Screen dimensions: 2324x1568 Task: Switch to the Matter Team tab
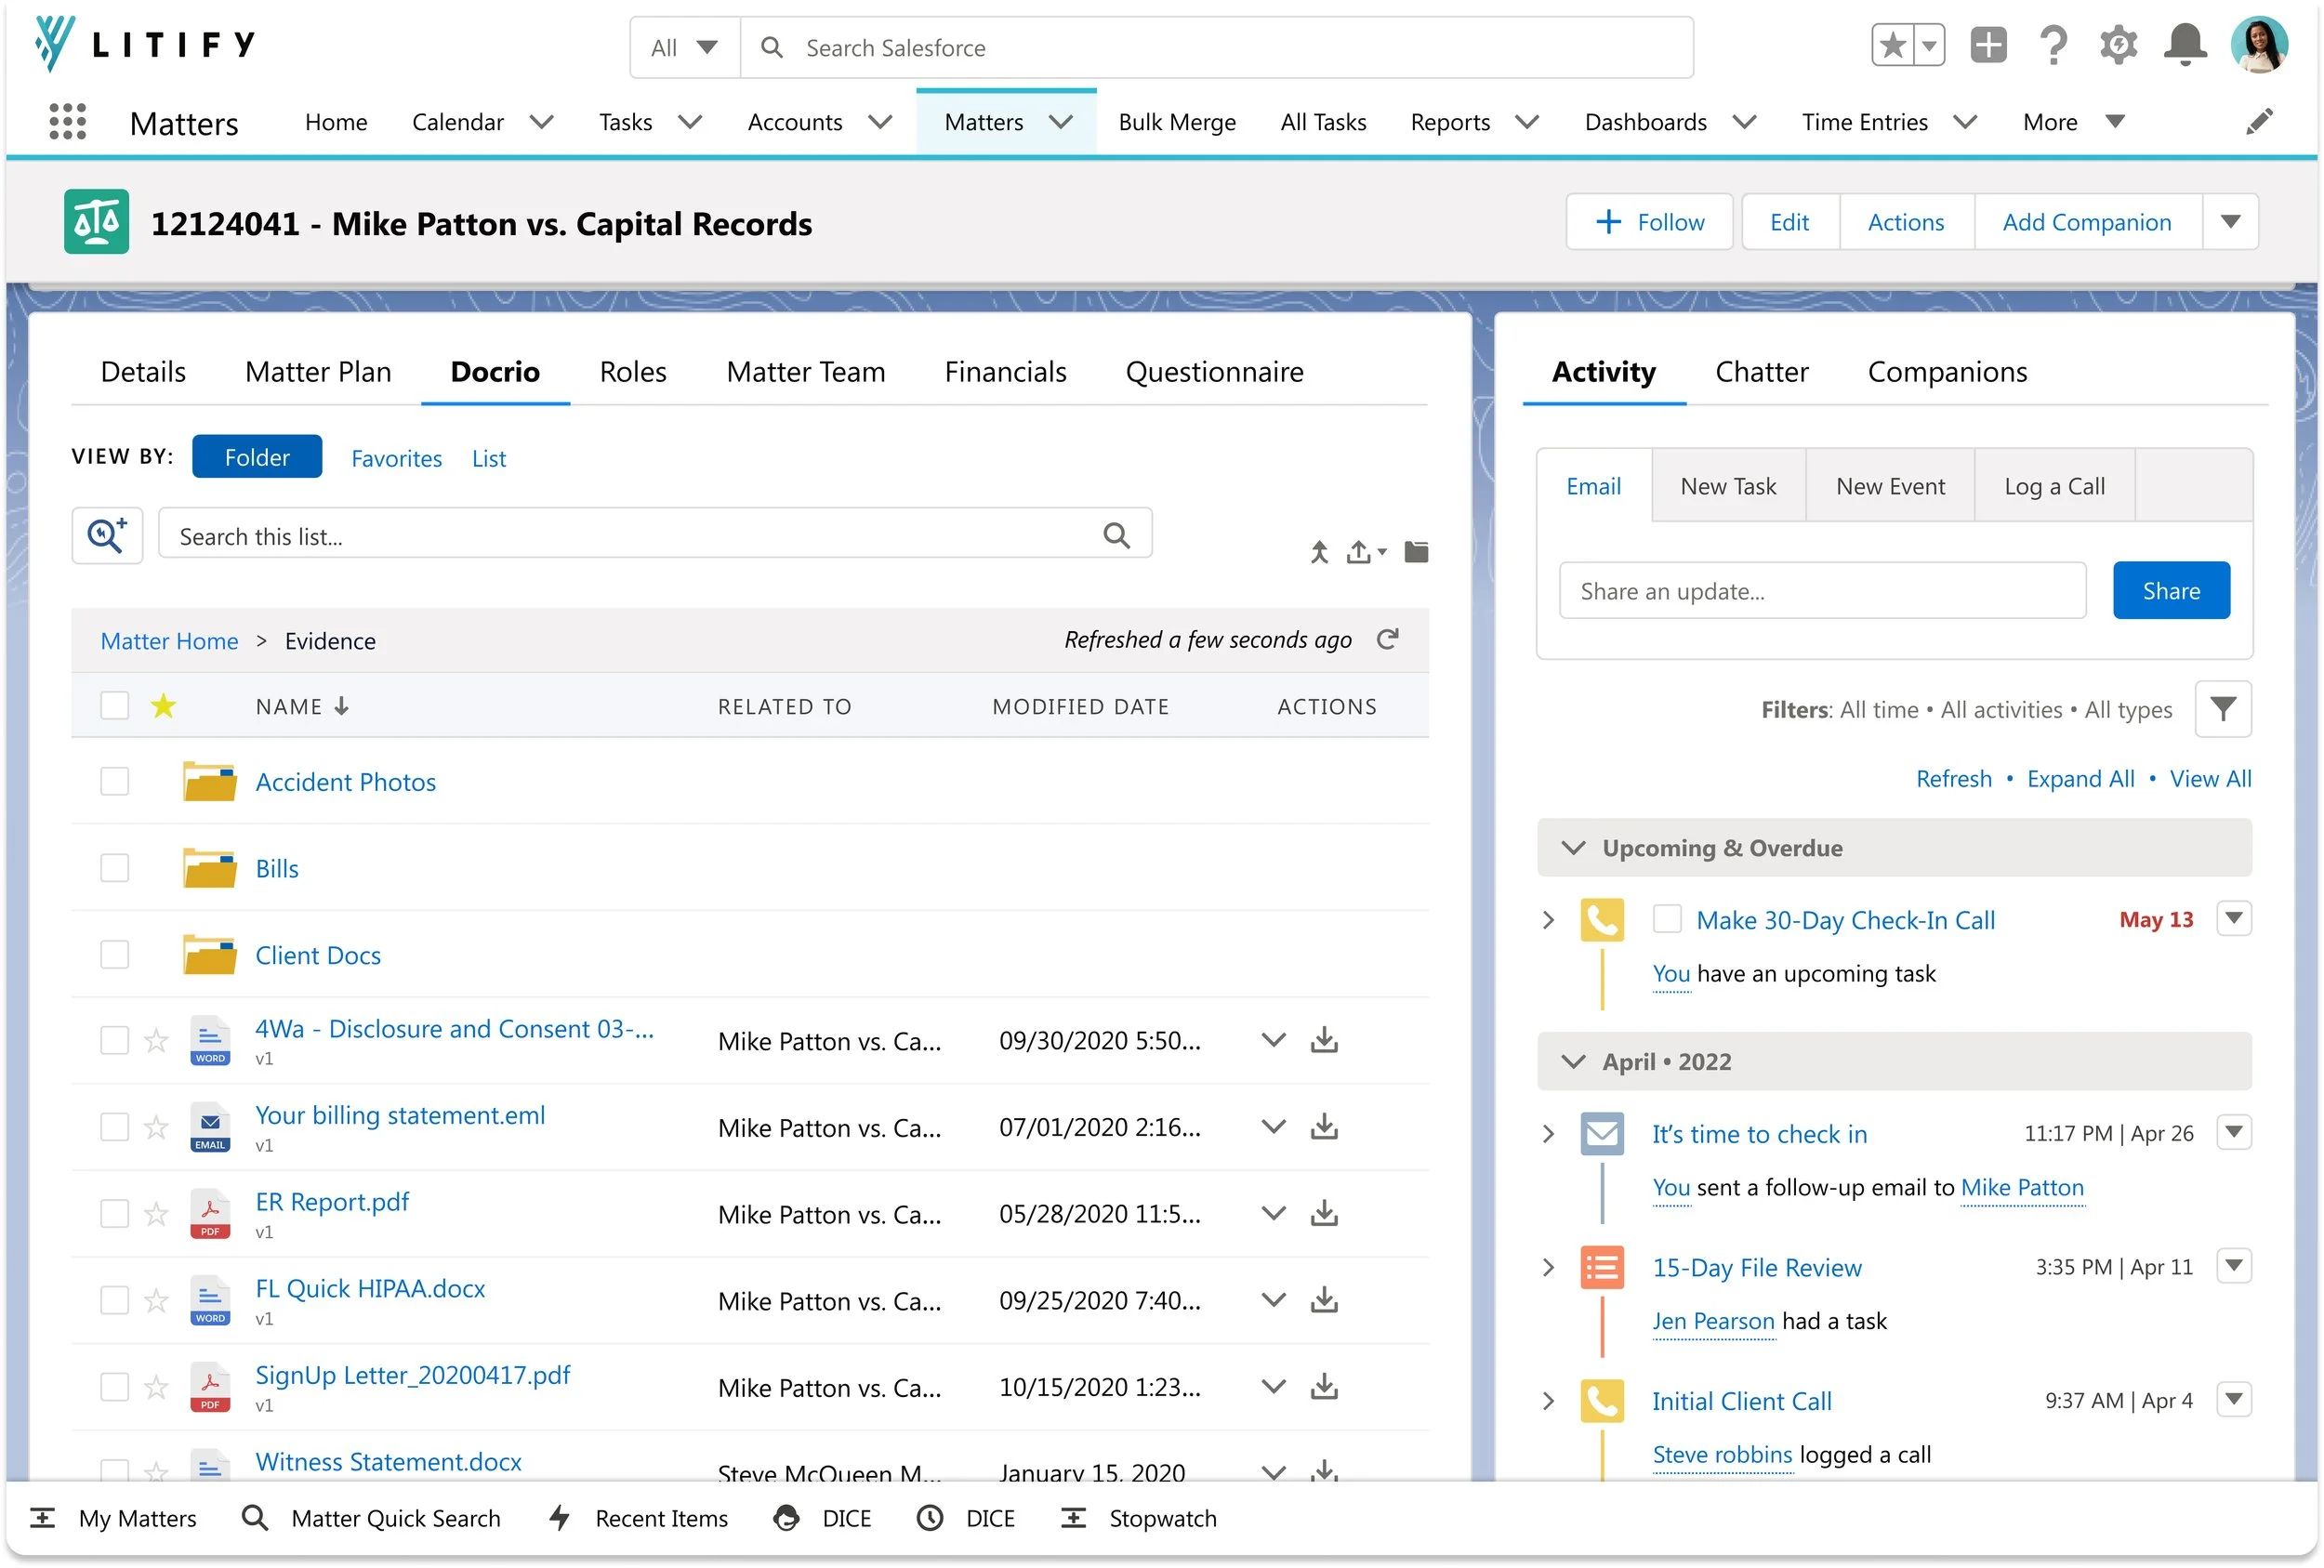point(805,372)
